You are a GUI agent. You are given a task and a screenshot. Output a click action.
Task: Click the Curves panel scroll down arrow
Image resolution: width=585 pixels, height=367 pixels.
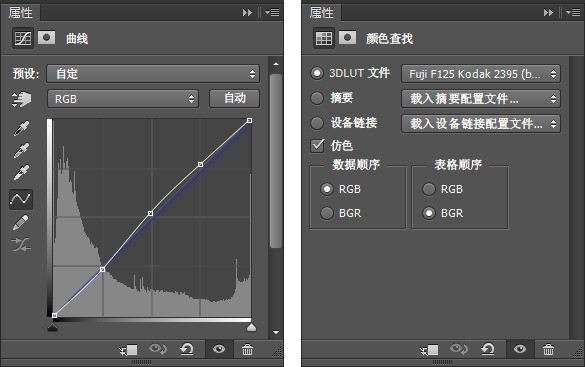coord(276,332)
